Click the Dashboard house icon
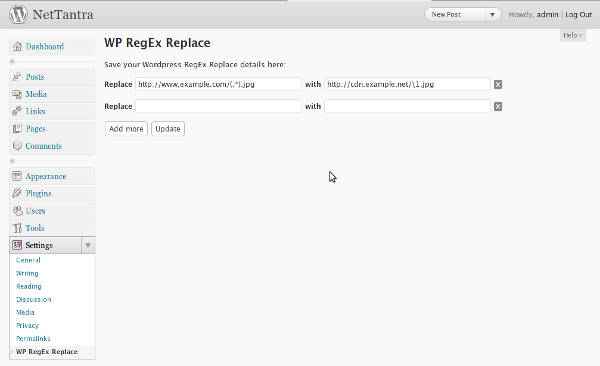 [x=17, y=47]
